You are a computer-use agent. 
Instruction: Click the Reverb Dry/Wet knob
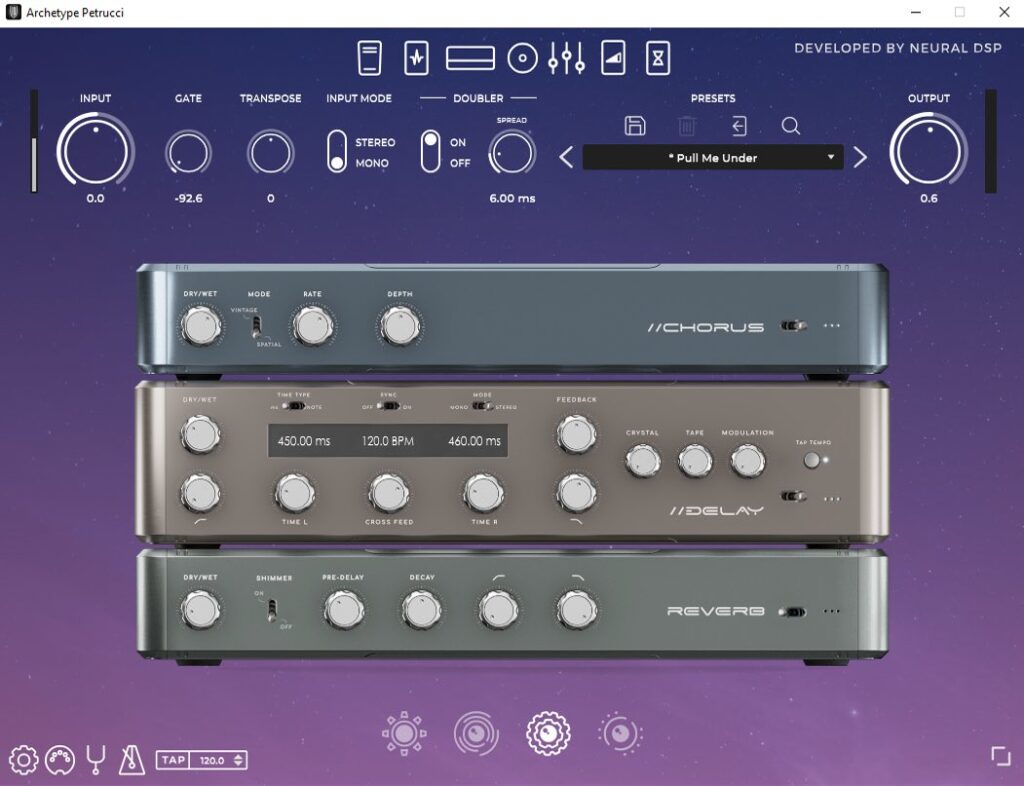[200, 610]
